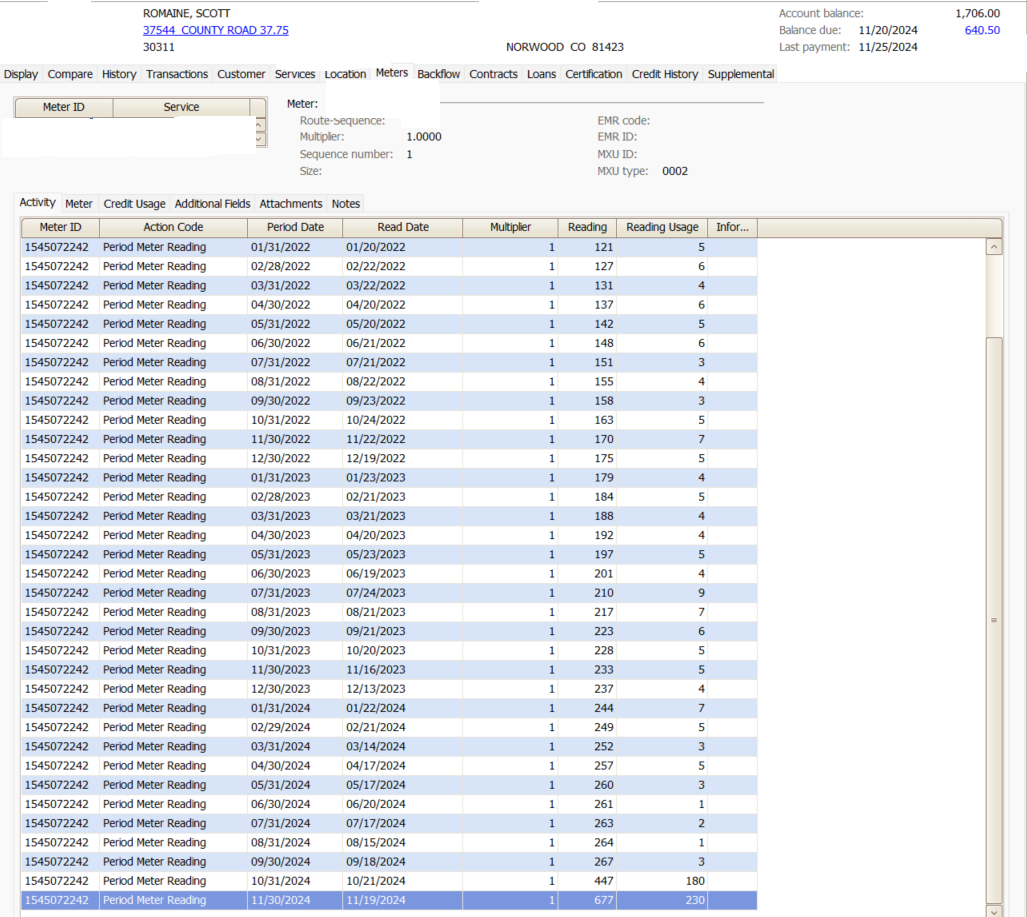
Task: Select the row with read date 03/21/2023
Action: click(389, 516)
